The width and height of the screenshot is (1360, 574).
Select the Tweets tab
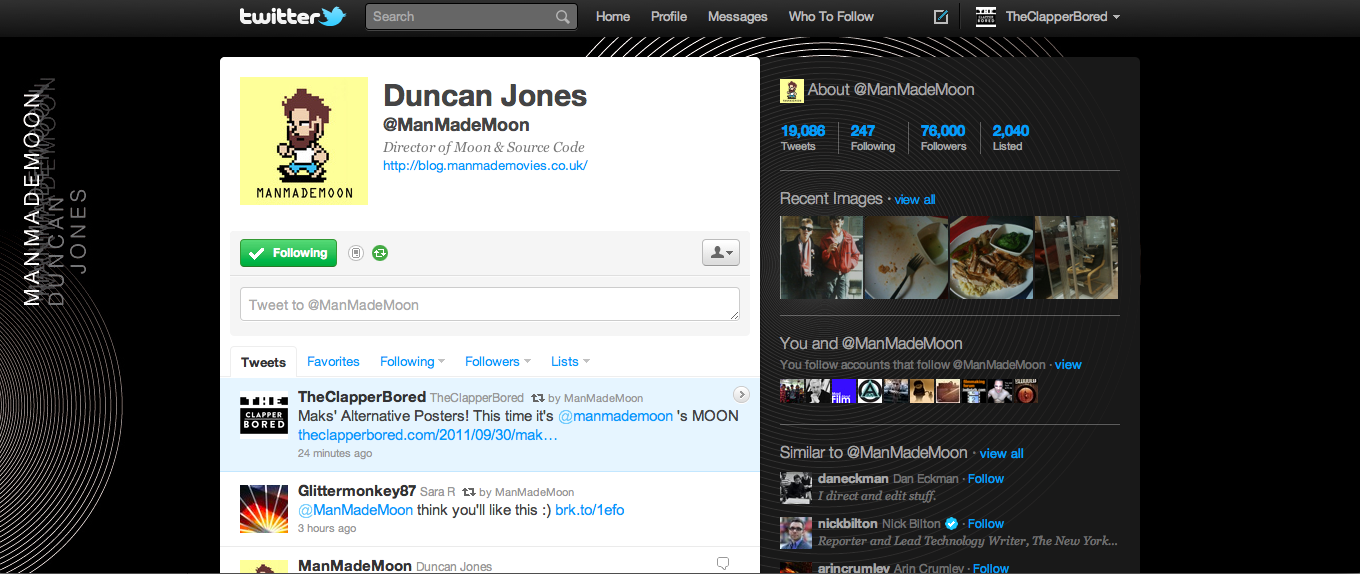(x=264, y=362)
